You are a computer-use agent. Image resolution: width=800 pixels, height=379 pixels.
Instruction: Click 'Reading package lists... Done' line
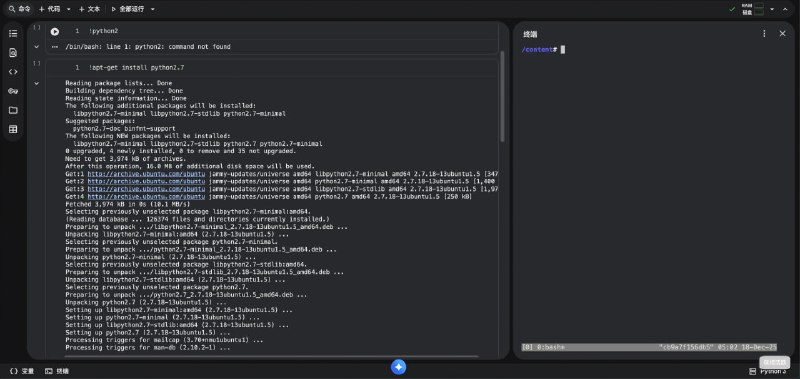119,83
